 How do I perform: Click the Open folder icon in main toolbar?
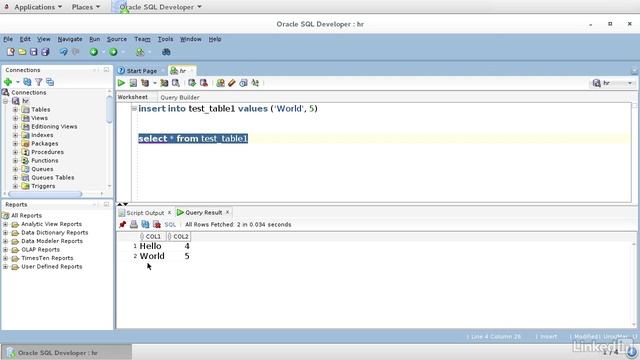pos(22,52)
